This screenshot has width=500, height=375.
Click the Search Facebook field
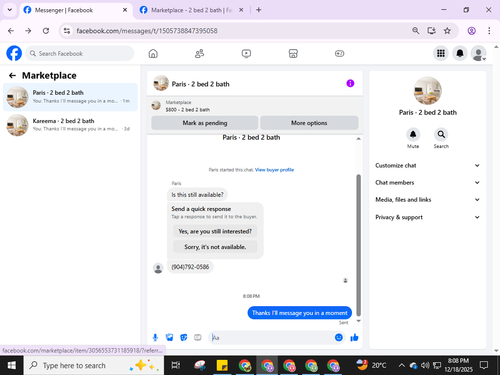point(80,53)
